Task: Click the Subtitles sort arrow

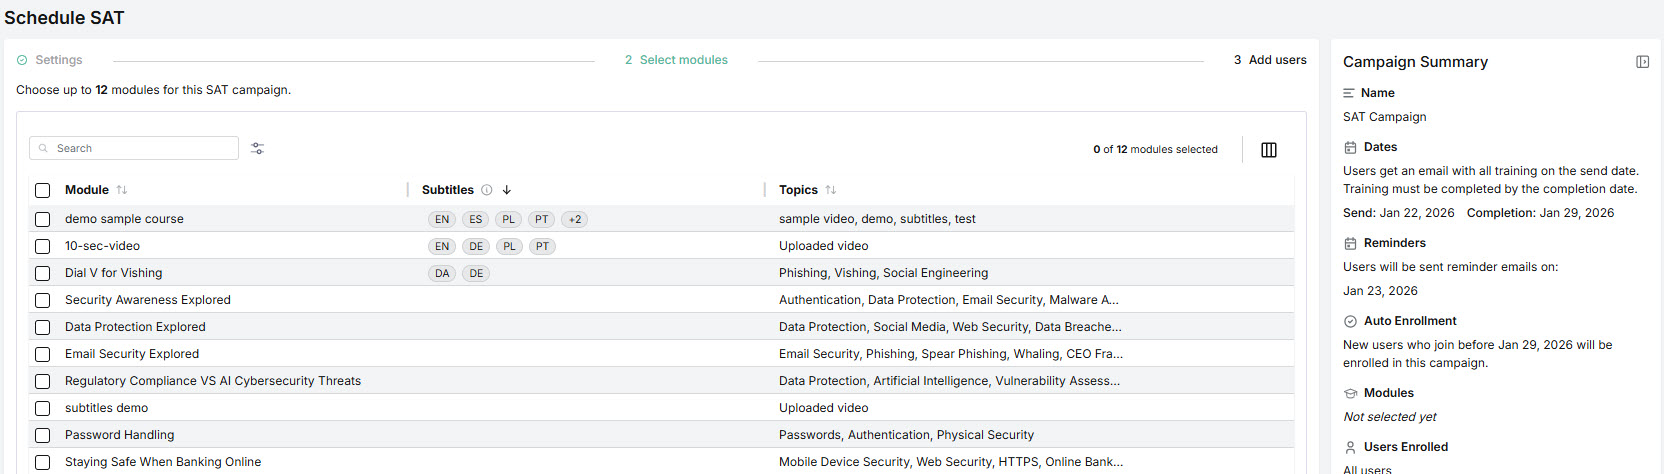Action: tap(507, 190)
